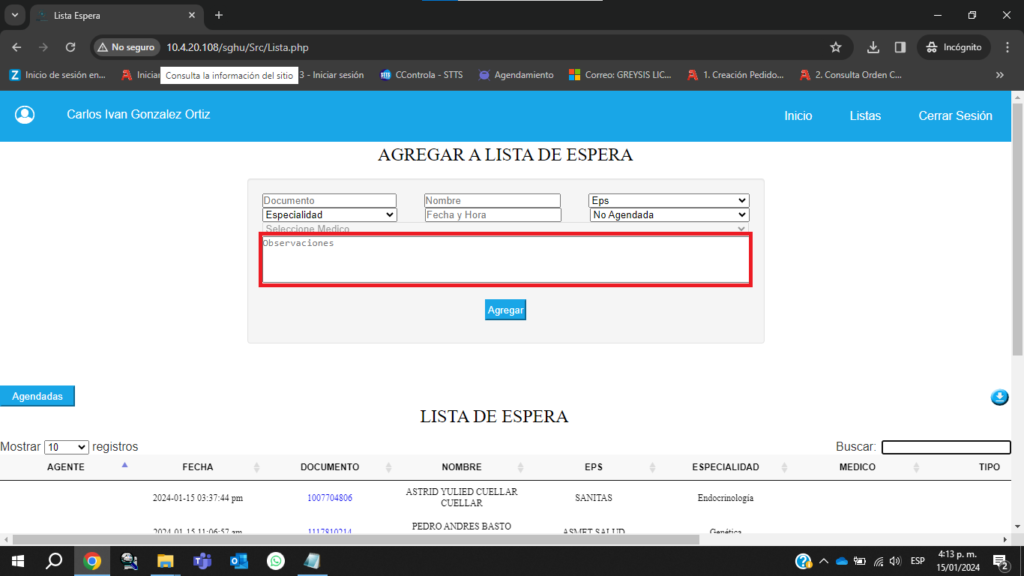The height and width of the screenshot is (576, 1024).
Task: Expand the No Agendada dropdown
Action: point(668,215)
